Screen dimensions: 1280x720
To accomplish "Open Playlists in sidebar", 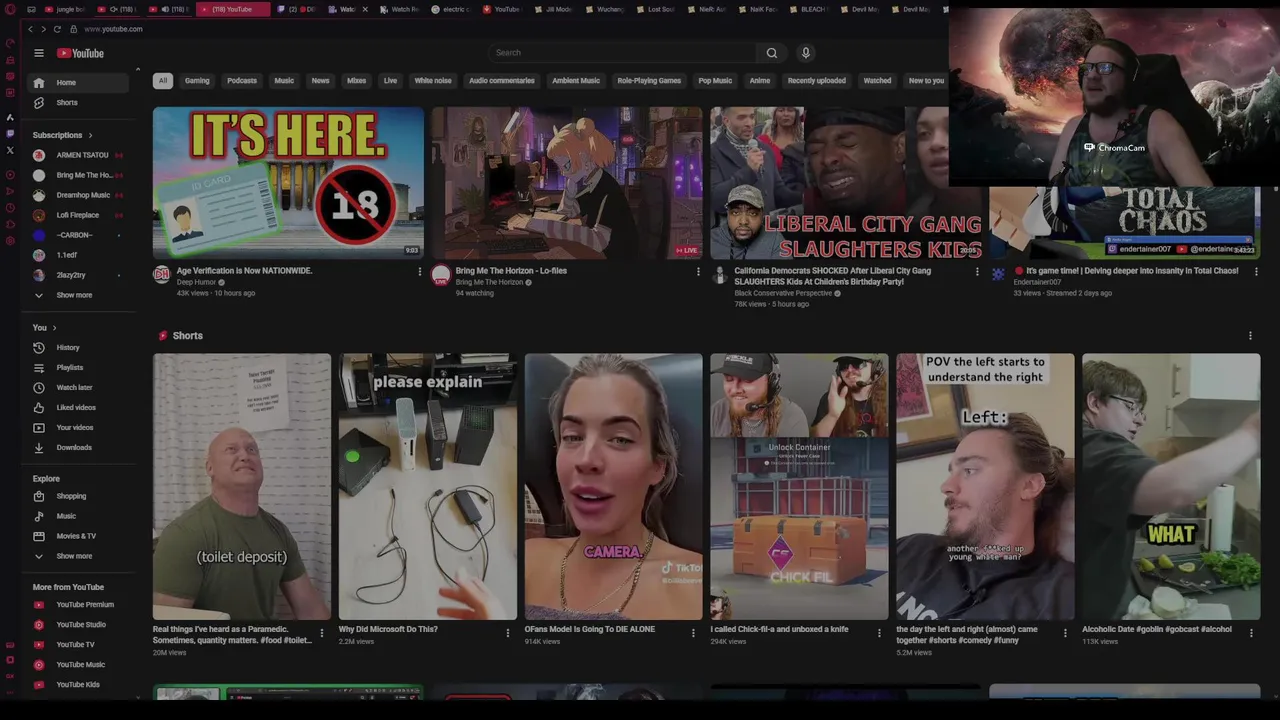I will pyautogui.click(x=77, y=367).
